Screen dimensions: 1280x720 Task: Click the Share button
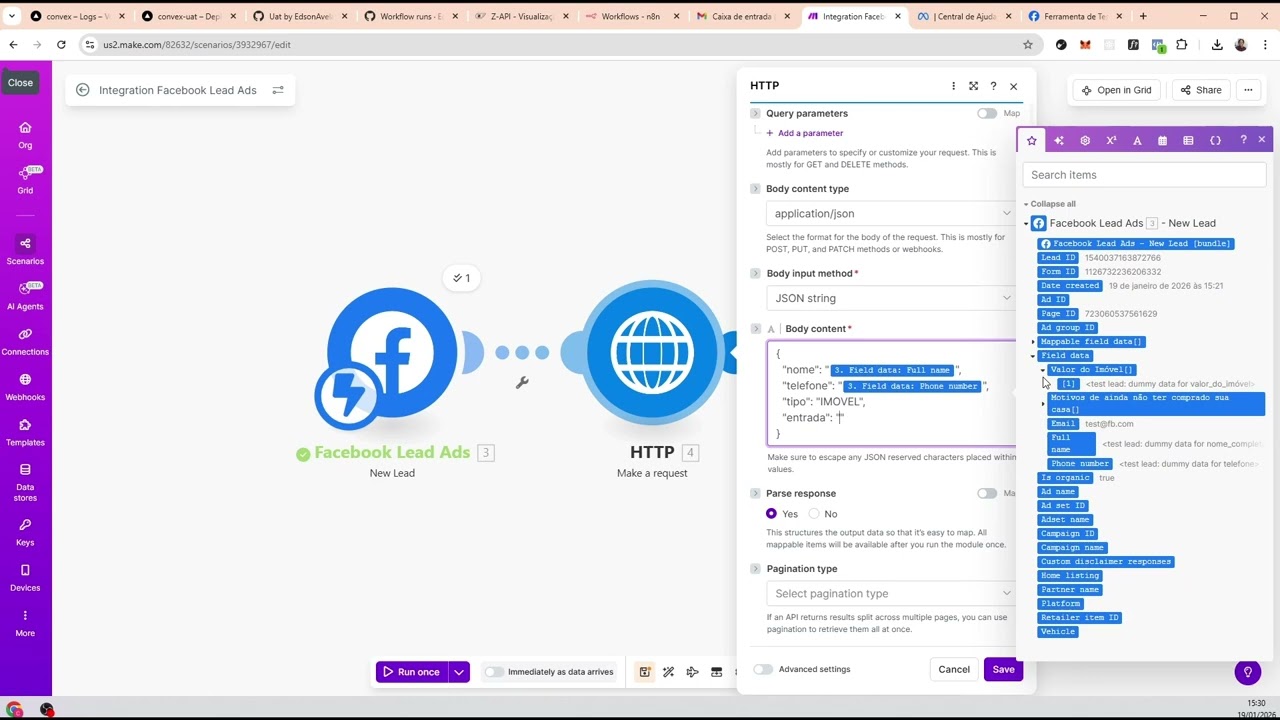point(1201,90)
